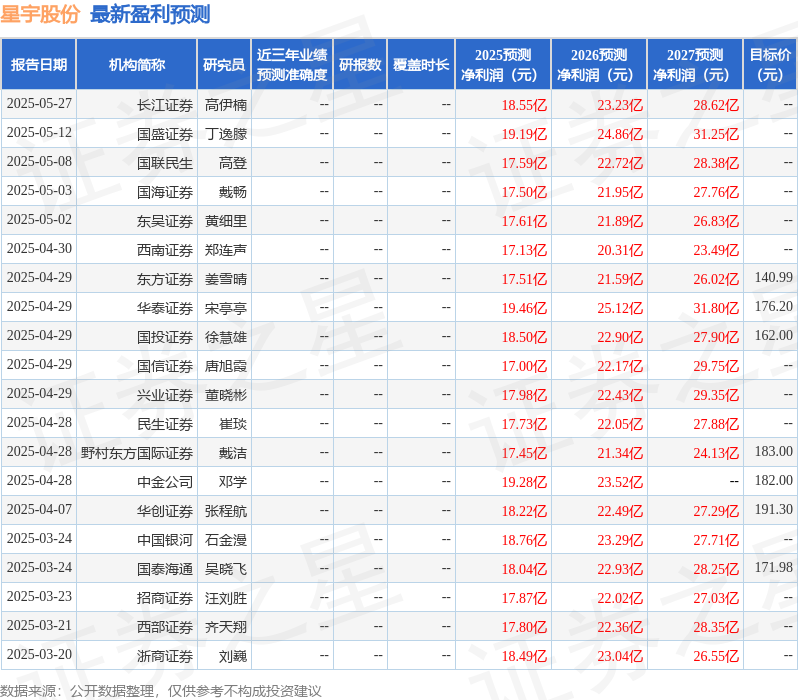The width and height of the screenshot is (798, 700).
Task: Click the 数据来源 footnote text
Action: click(161, 691)
